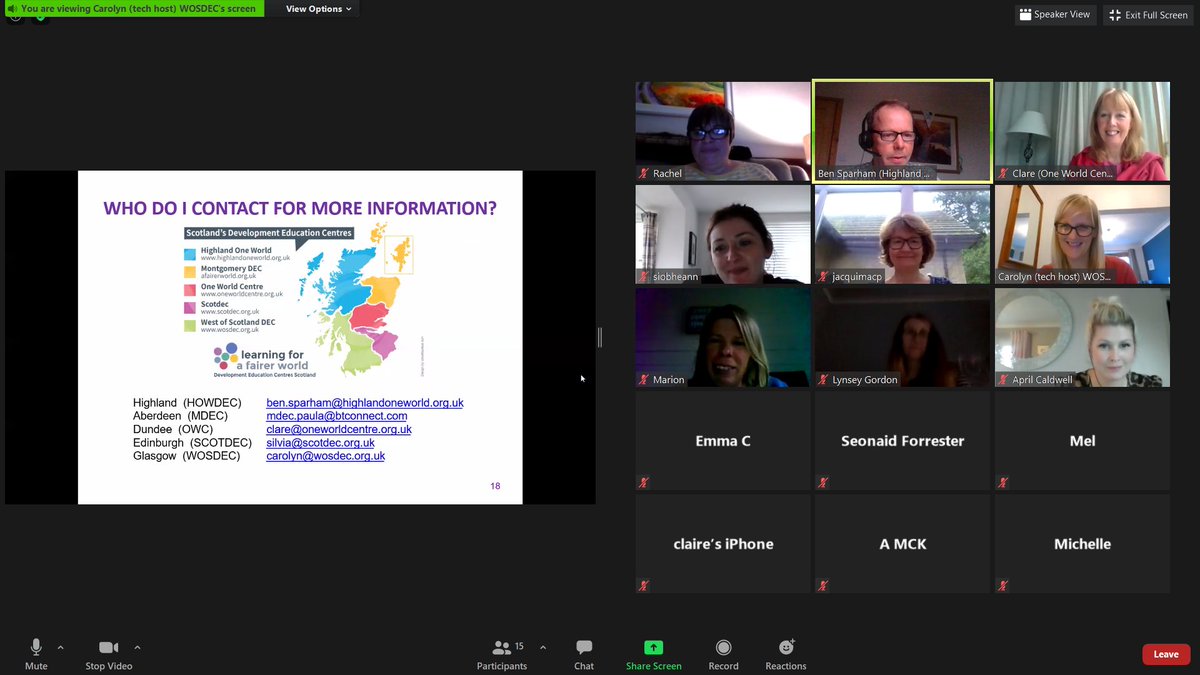
Task: Select Ben Sparham's video tile
Action: click(902, 131)
